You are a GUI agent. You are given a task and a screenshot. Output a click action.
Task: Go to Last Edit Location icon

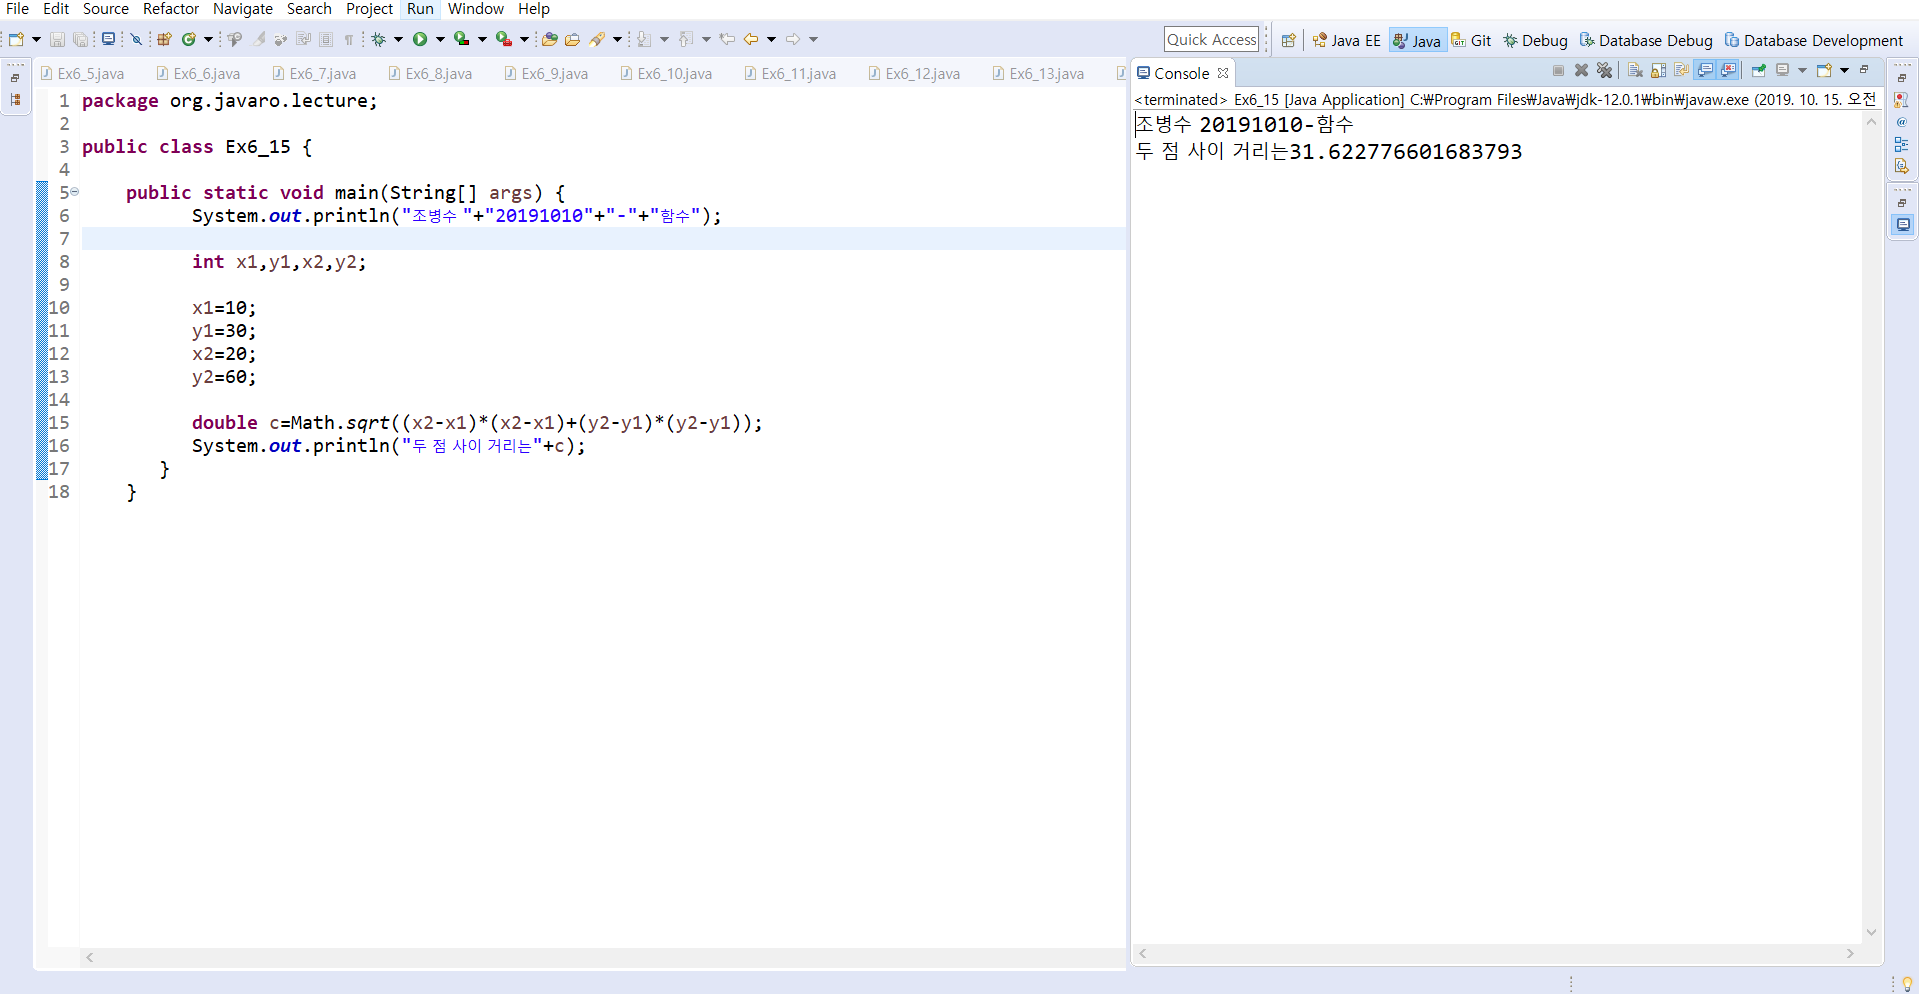tap(727, 39)
